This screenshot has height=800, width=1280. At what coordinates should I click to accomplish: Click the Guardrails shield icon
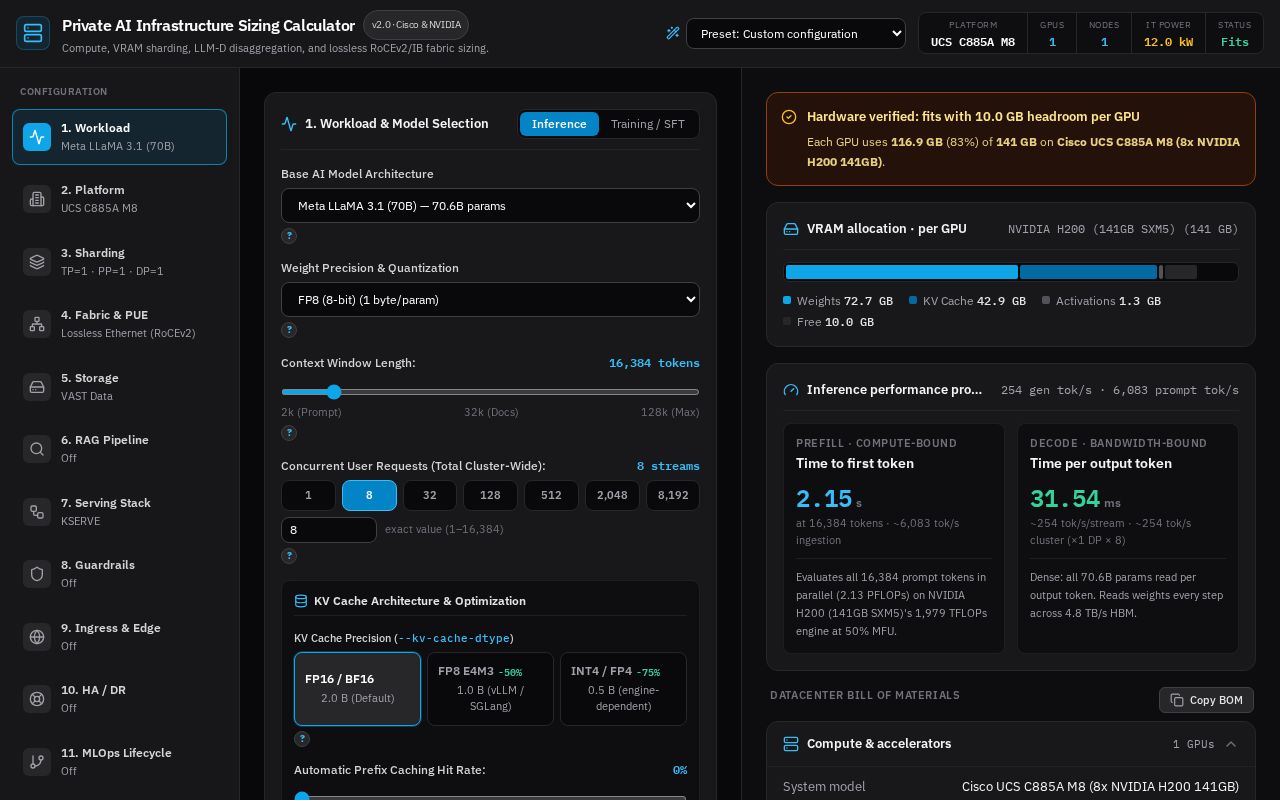(37, 574)
